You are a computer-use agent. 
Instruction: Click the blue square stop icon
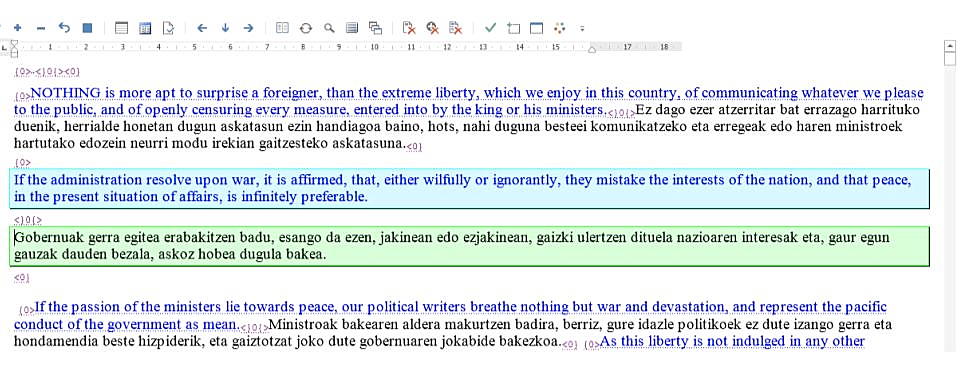pos(87,27)
